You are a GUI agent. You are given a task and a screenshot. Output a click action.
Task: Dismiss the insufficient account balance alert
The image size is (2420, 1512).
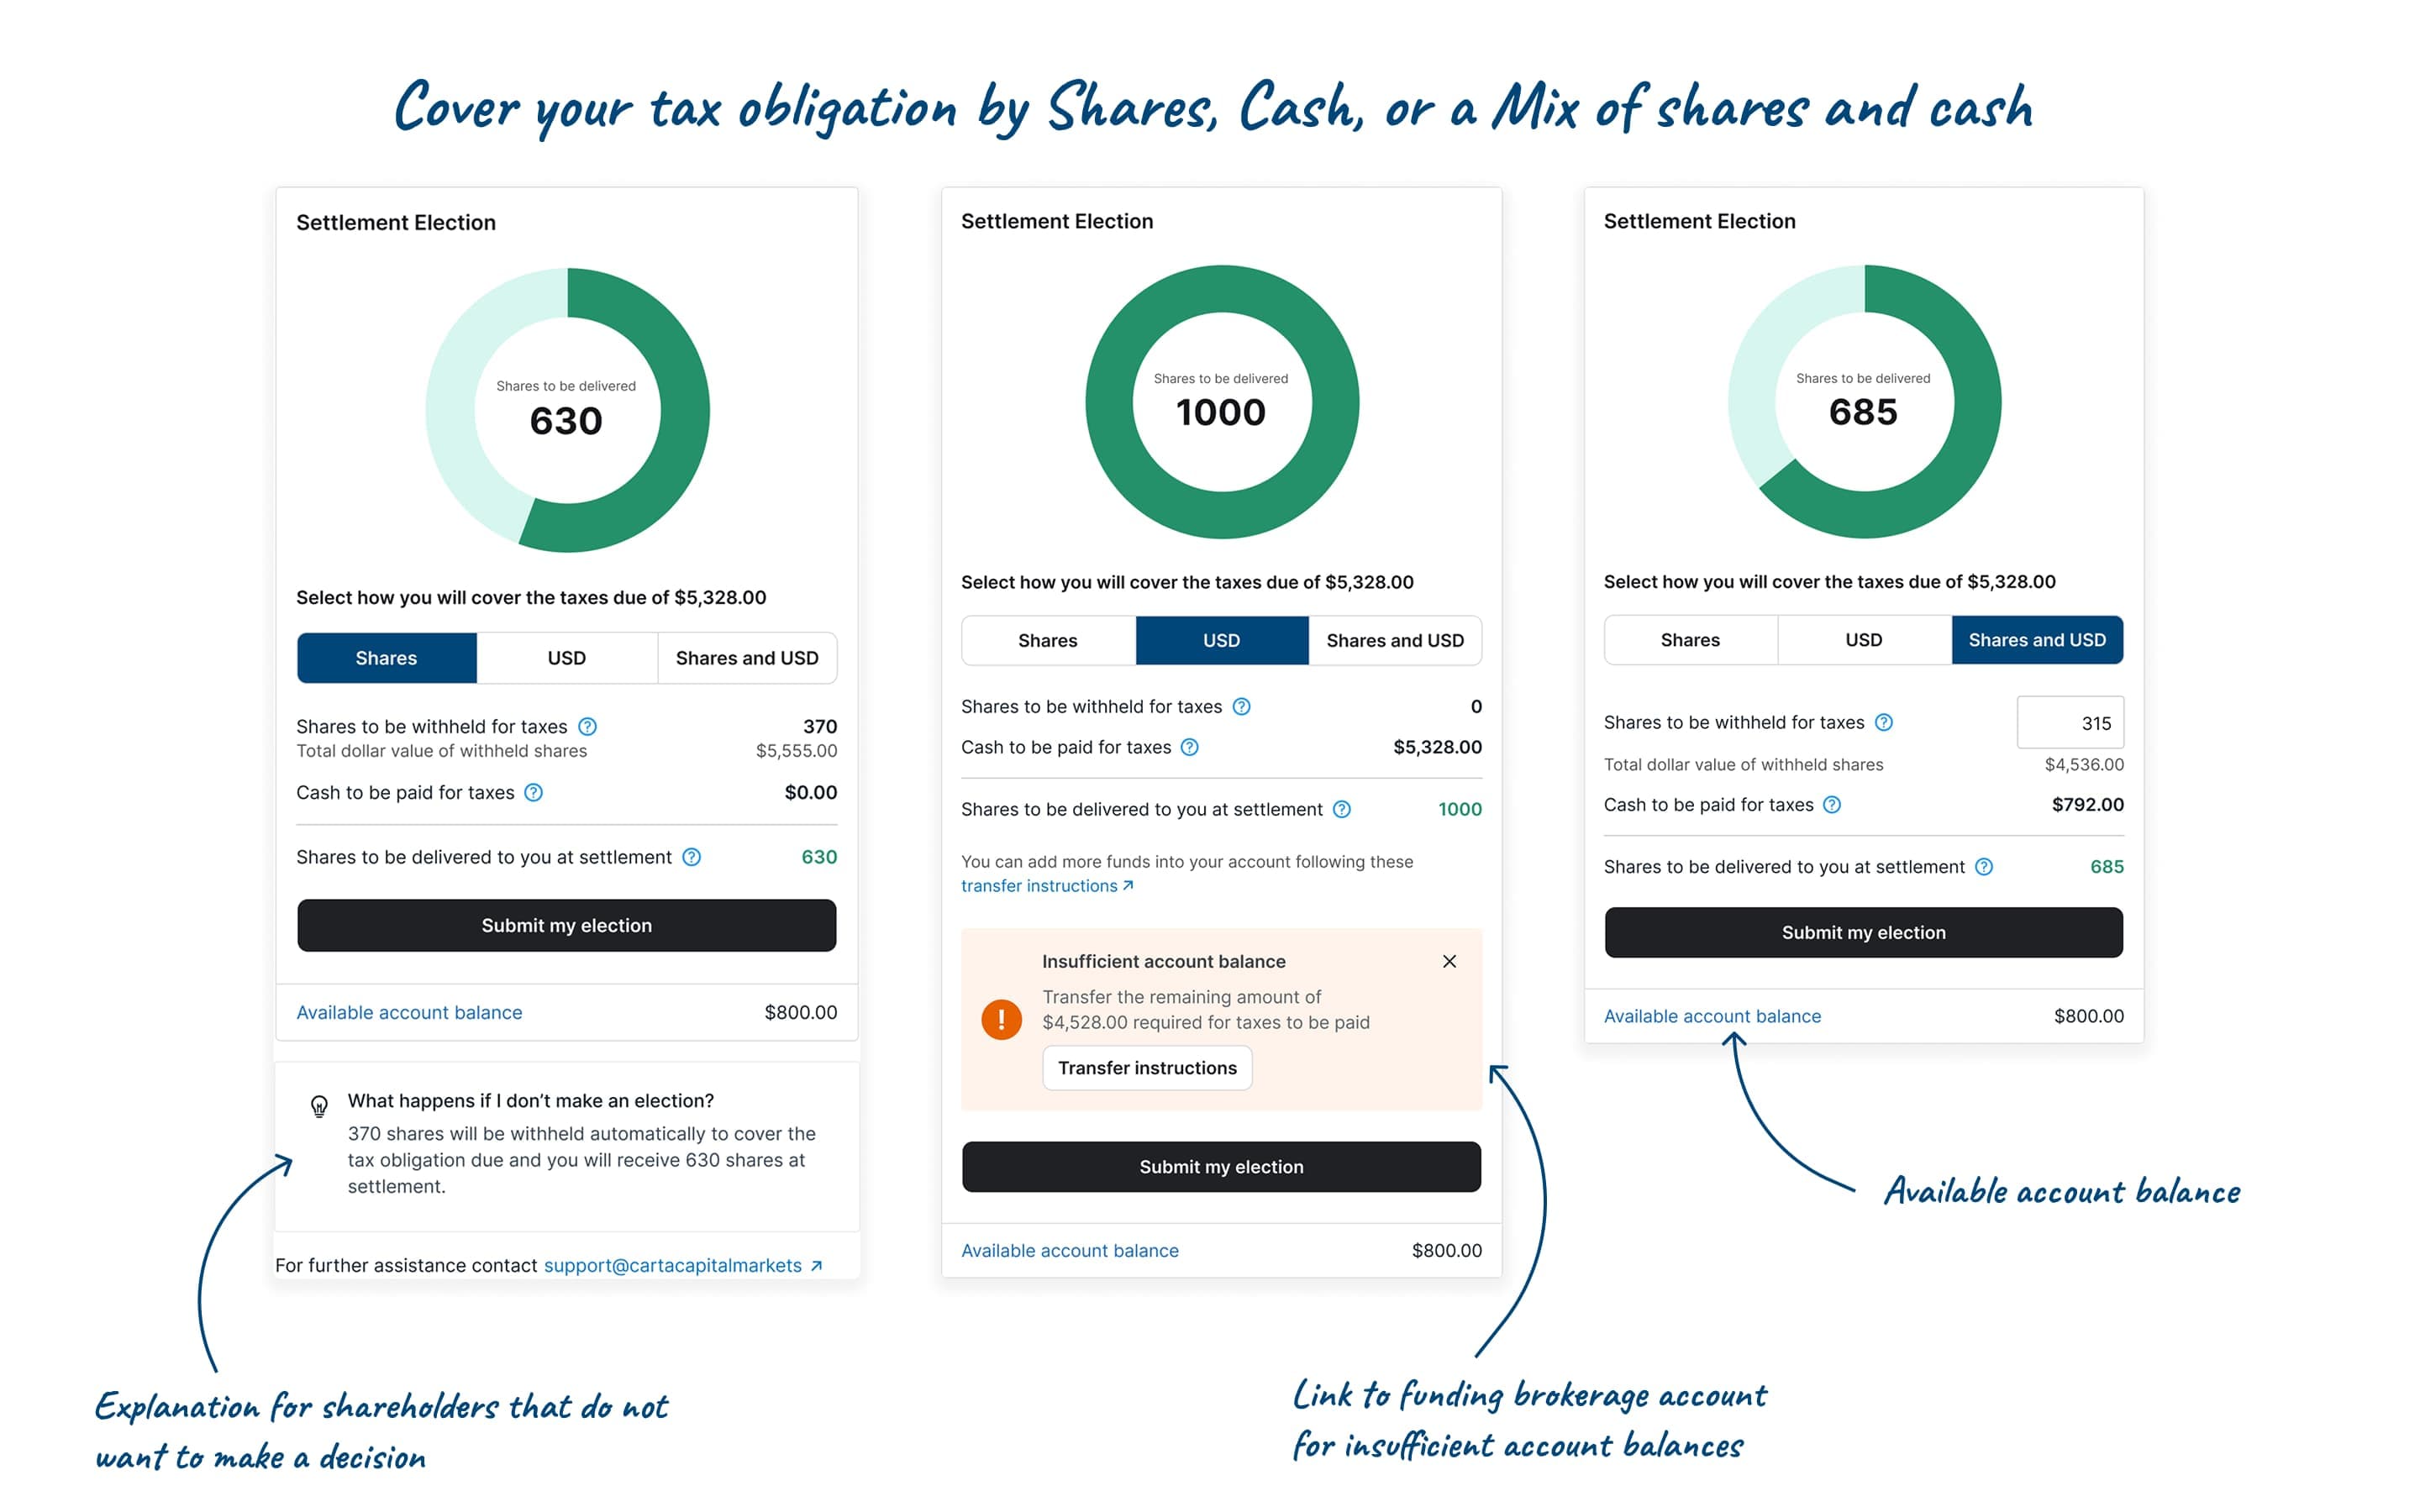(1449, 961)
